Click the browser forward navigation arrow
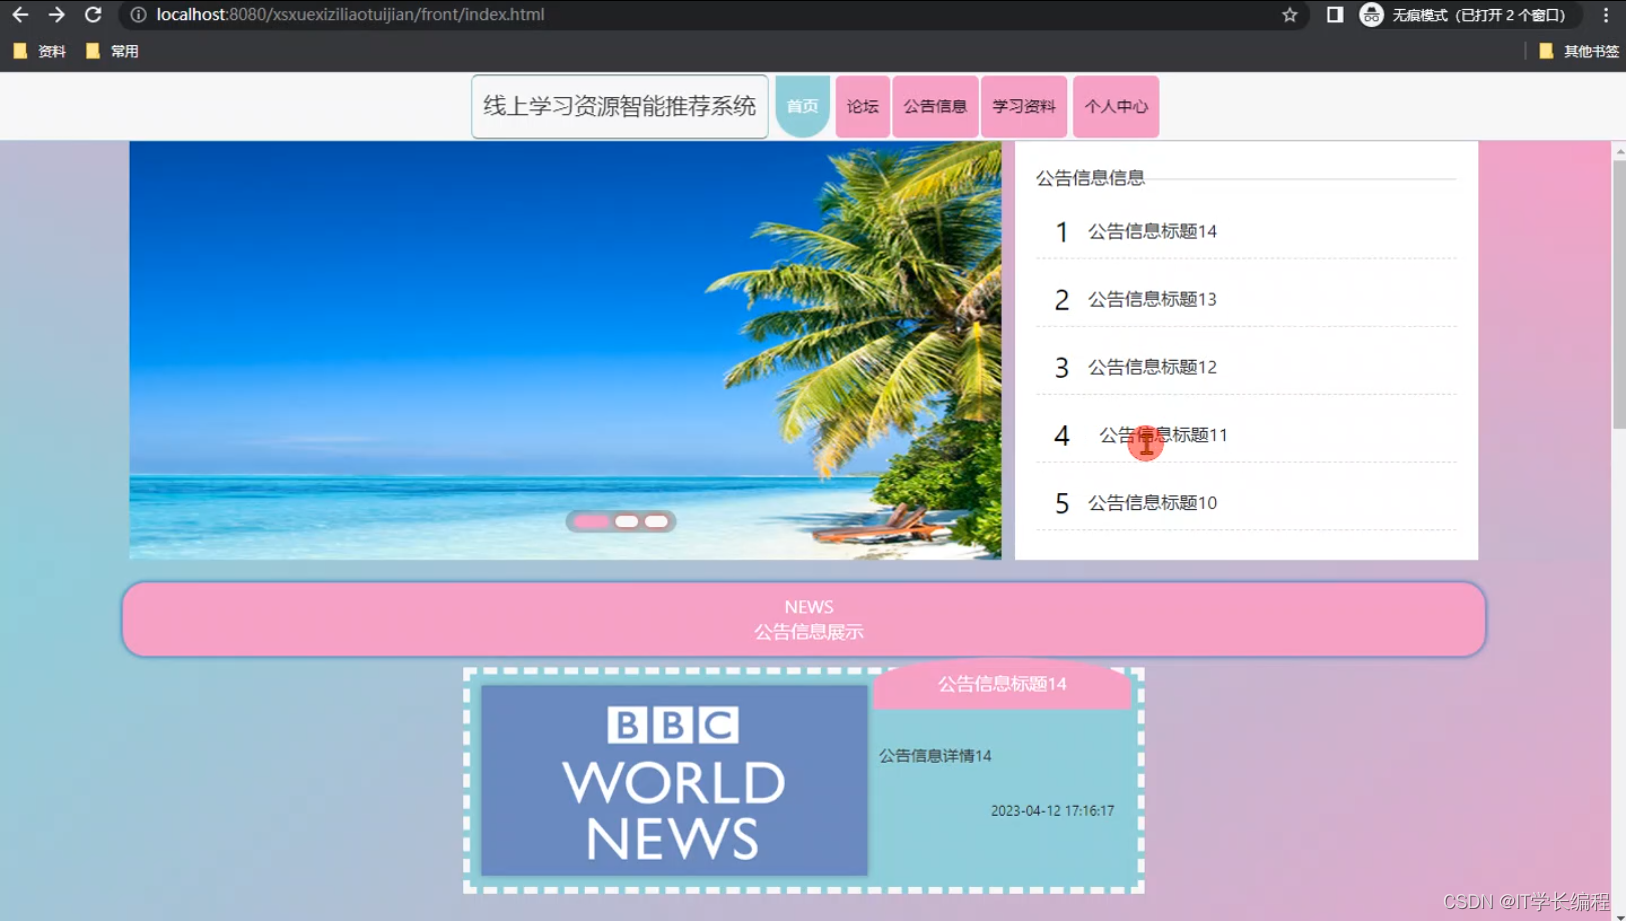1626x921 pixels. pyautogui.click(x=57, y=15)
